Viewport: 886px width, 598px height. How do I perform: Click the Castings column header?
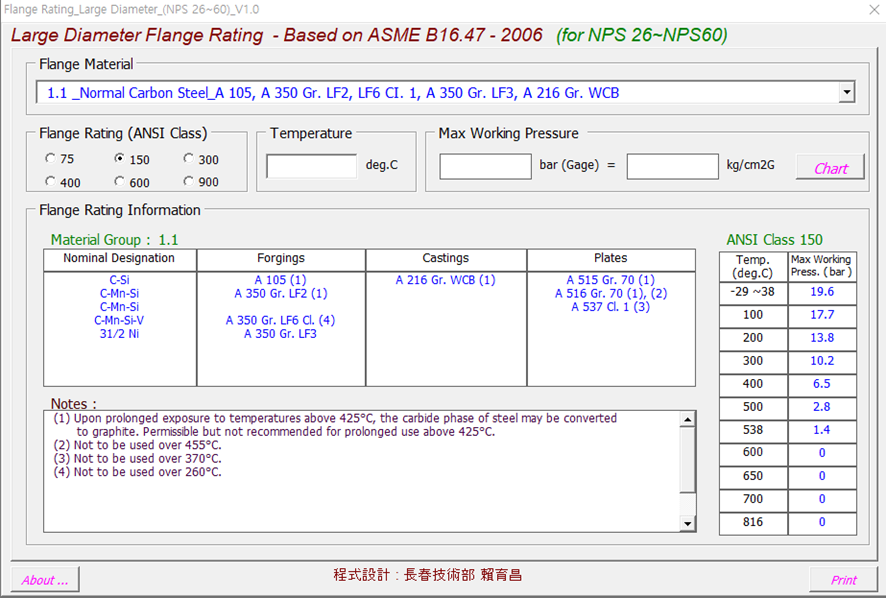(446, 258)
